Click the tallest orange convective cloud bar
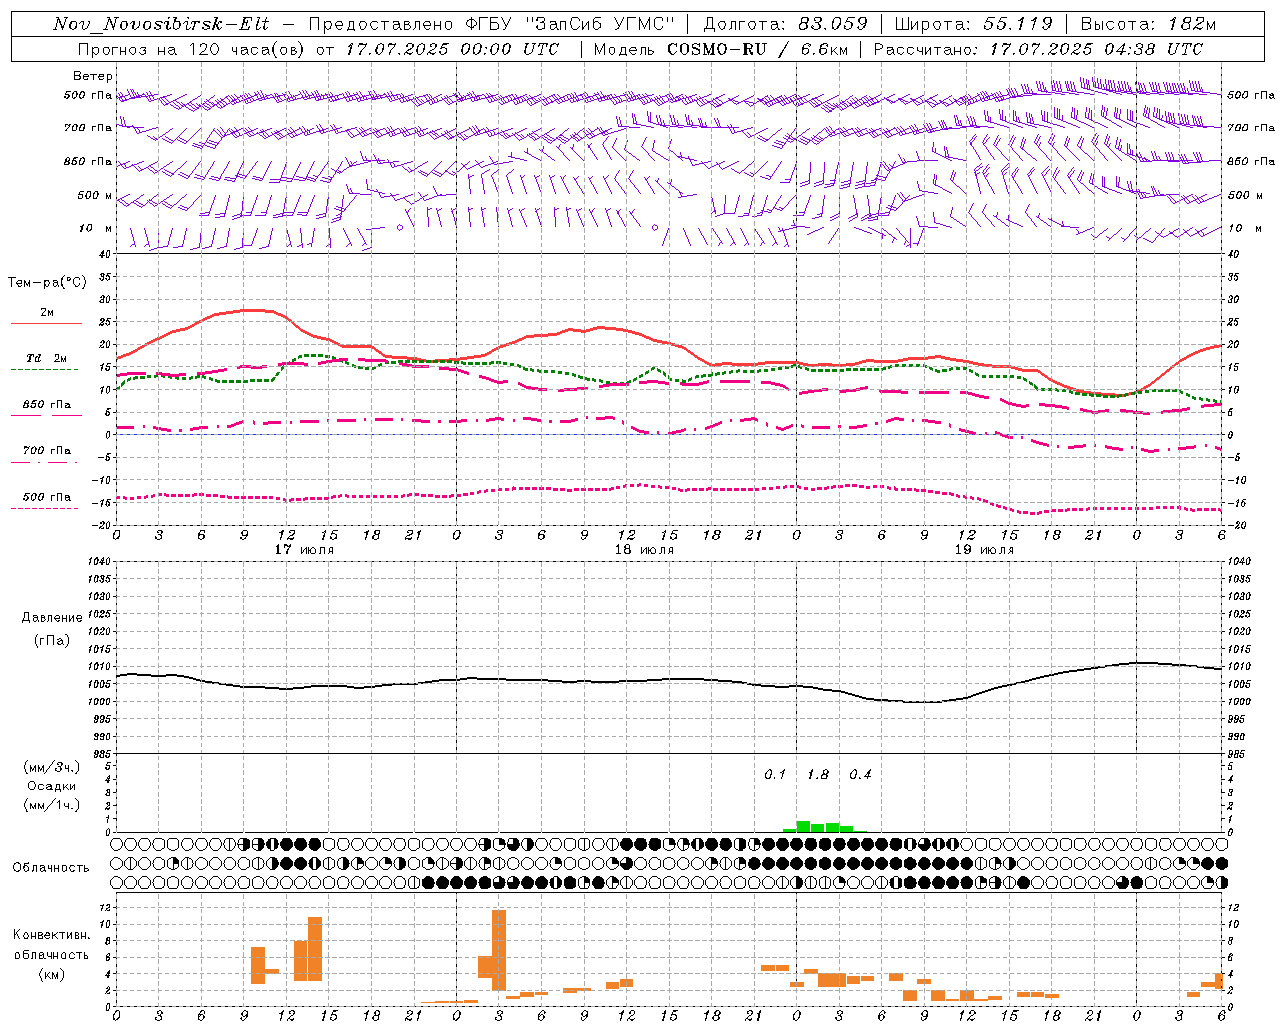The image size is (1280, 1024). tap(499, 950)
